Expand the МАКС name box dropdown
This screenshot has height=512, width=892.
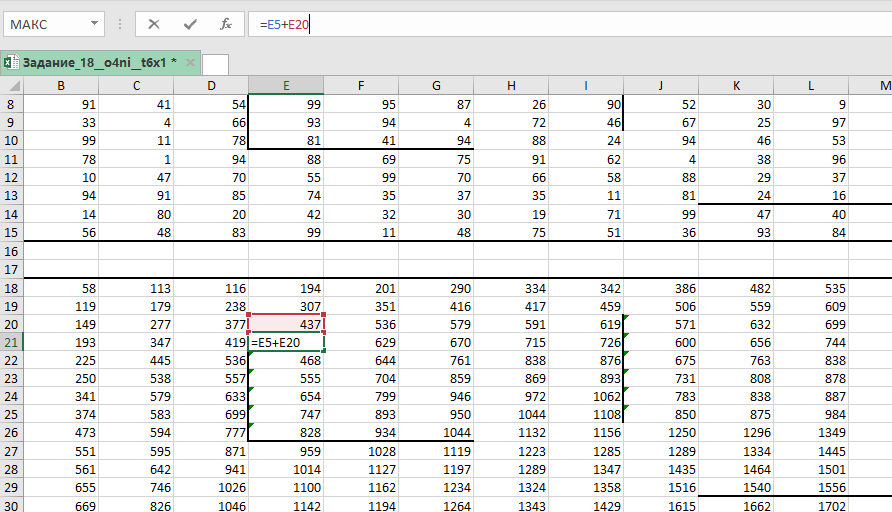93,24
